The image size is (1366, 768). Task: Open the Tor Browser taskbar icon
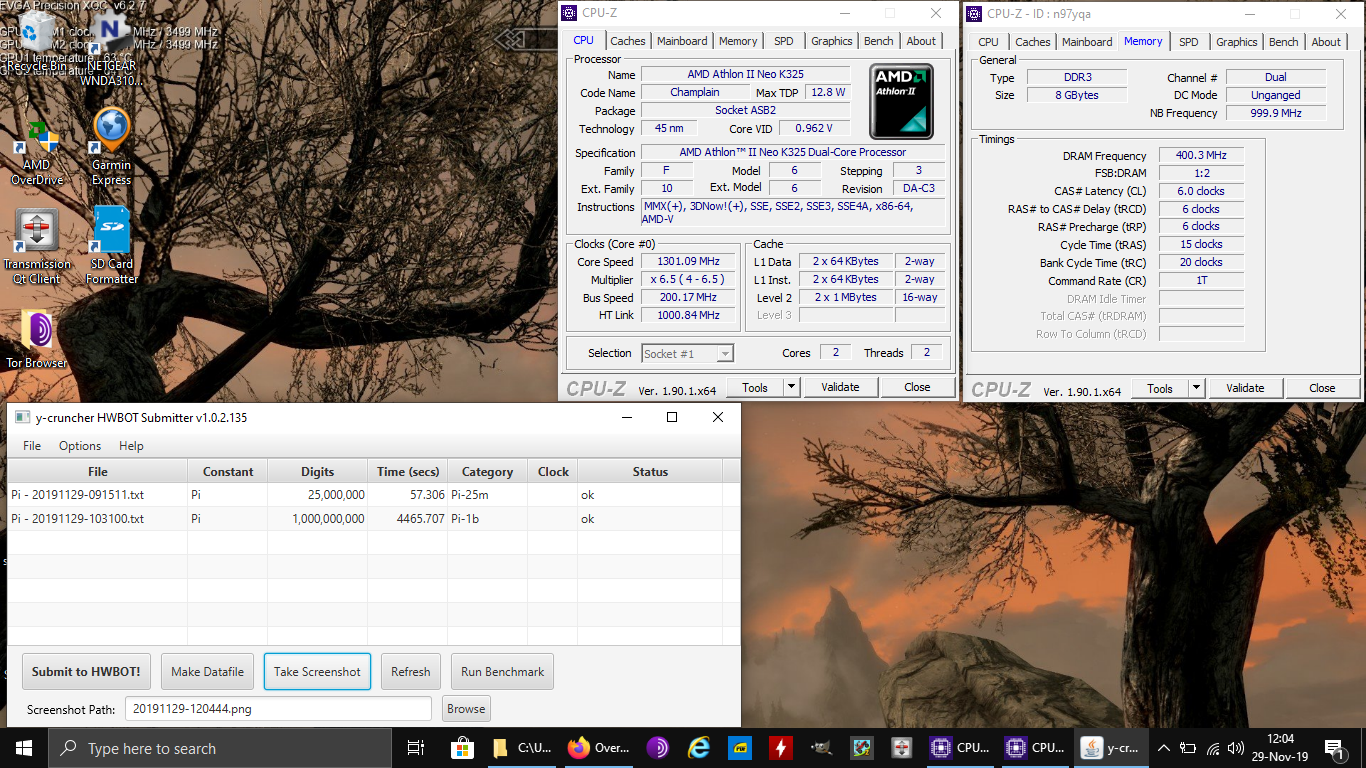coord(657,748)
